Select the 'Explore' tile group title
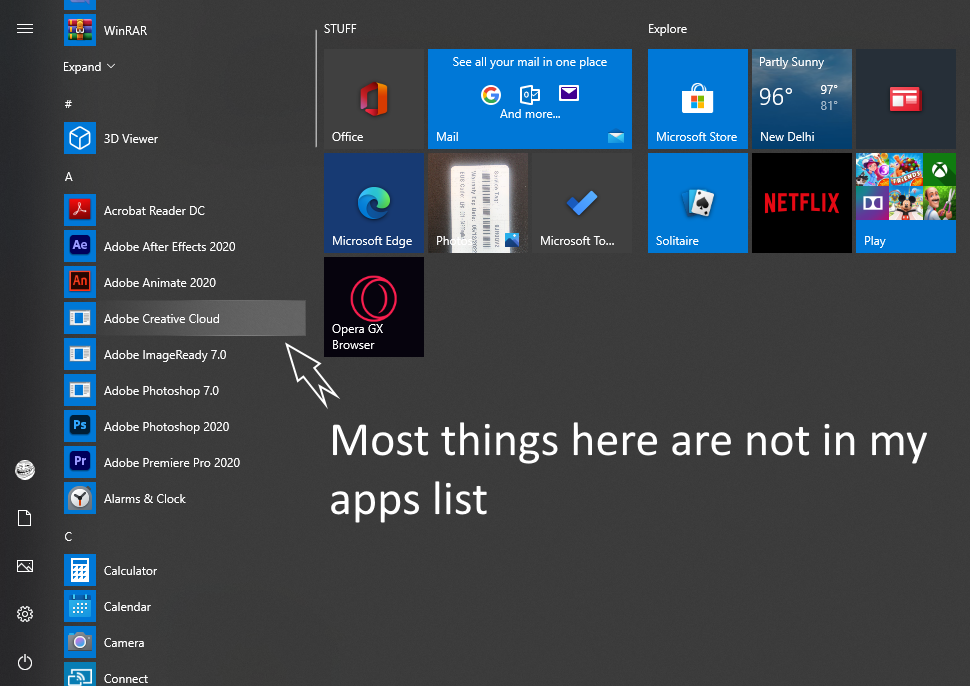970x686 pixels. [x=667, y=29]
